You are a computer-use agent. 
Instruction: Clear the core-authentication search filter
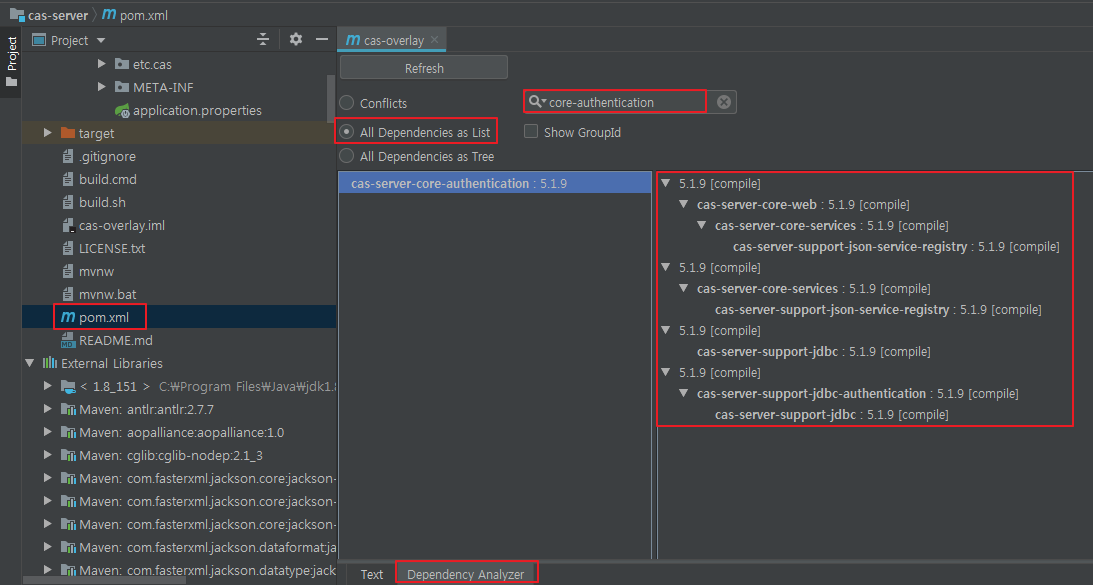click(x=724, y=102)
